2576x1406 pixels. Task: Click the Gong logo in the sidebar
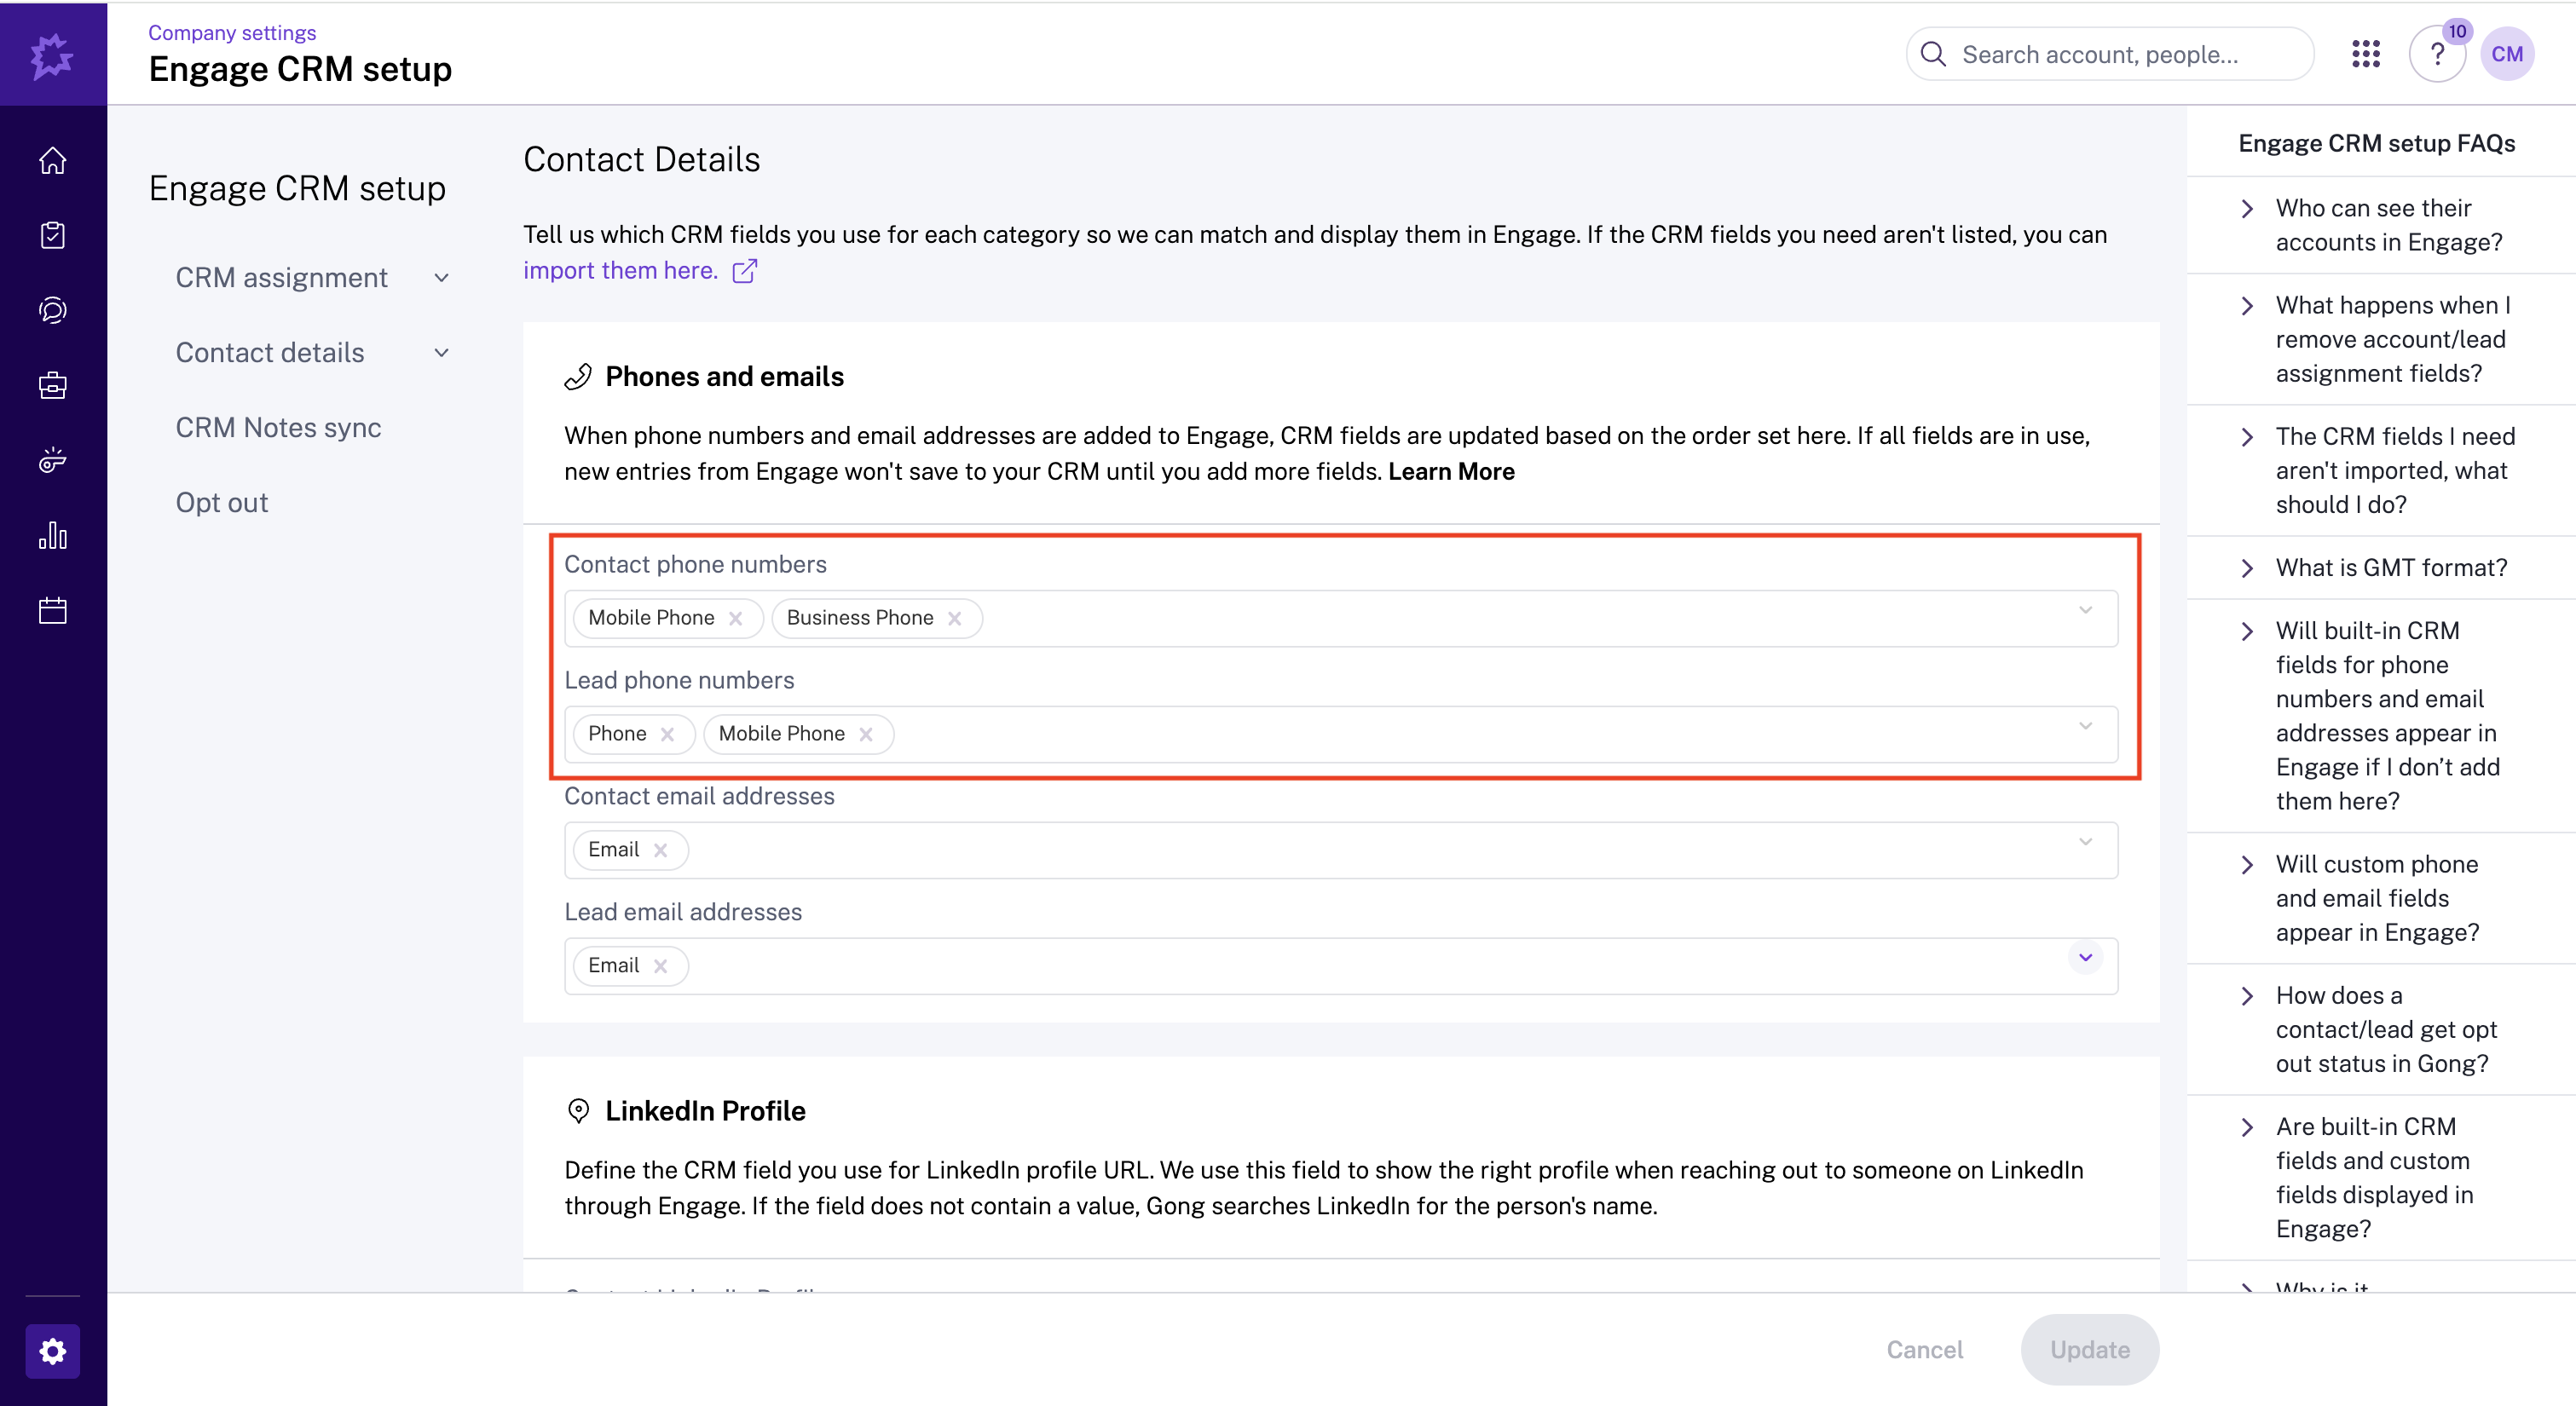click(x=52, y=55)
